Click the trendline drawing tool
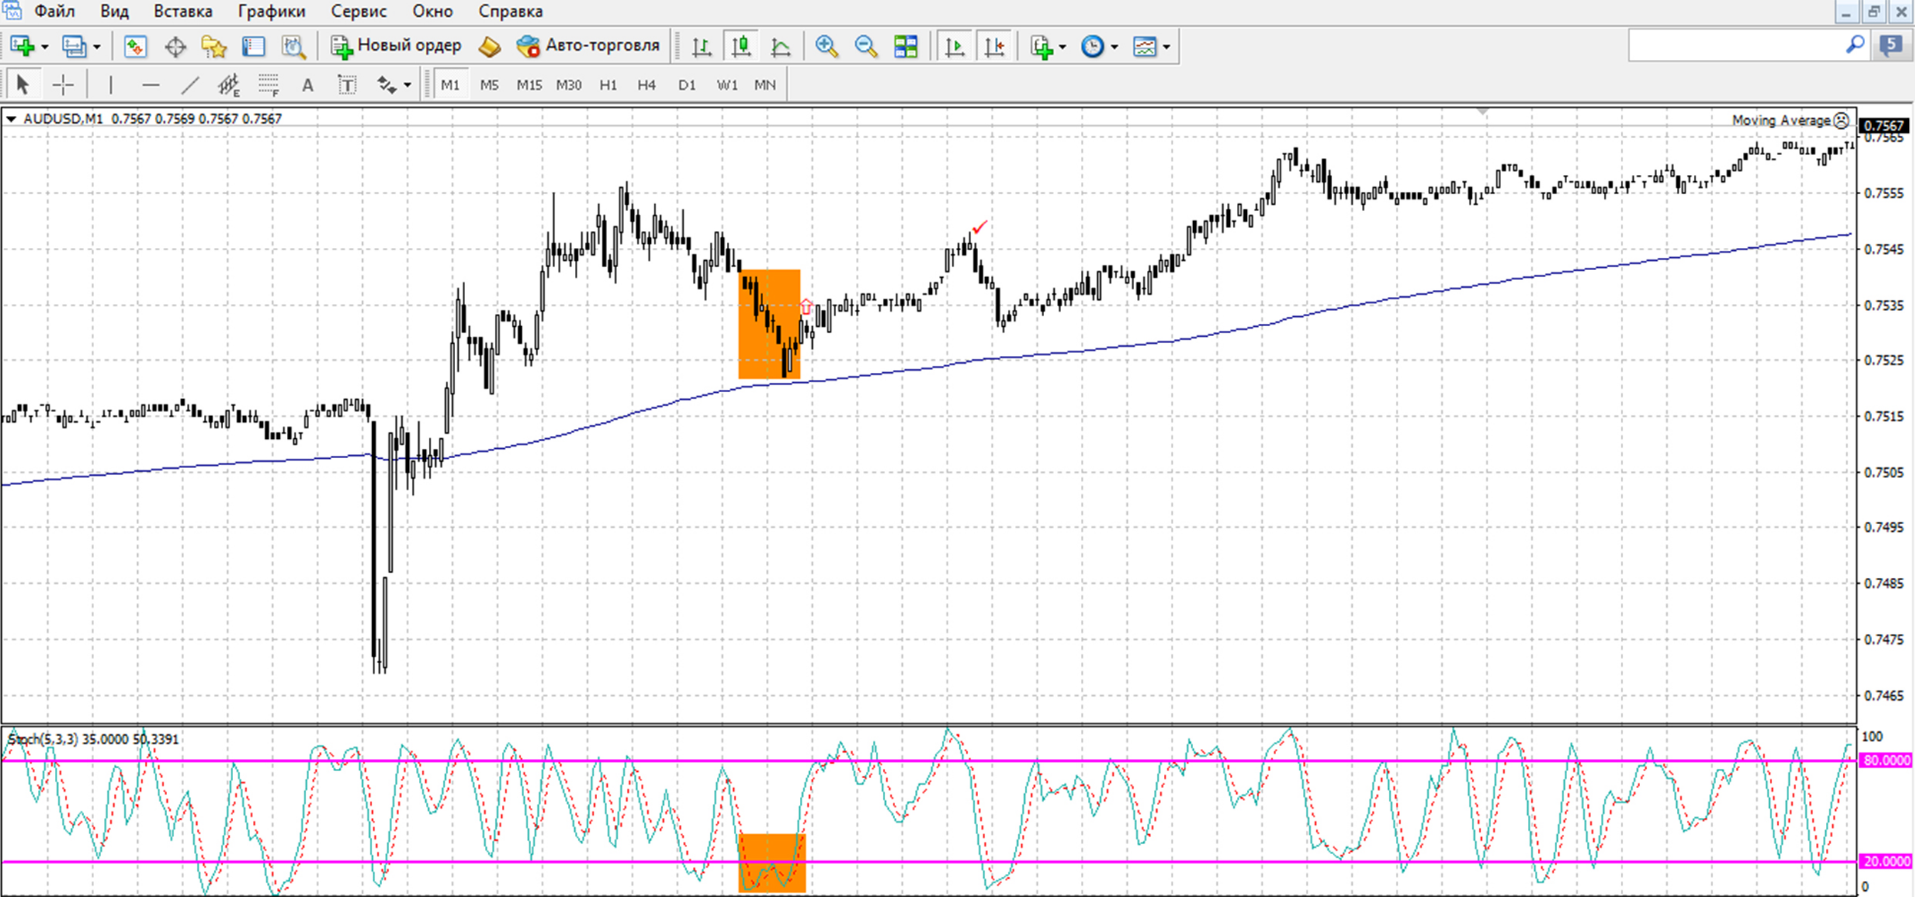The height and width of the screenshot is (907, 1915). 190,85
